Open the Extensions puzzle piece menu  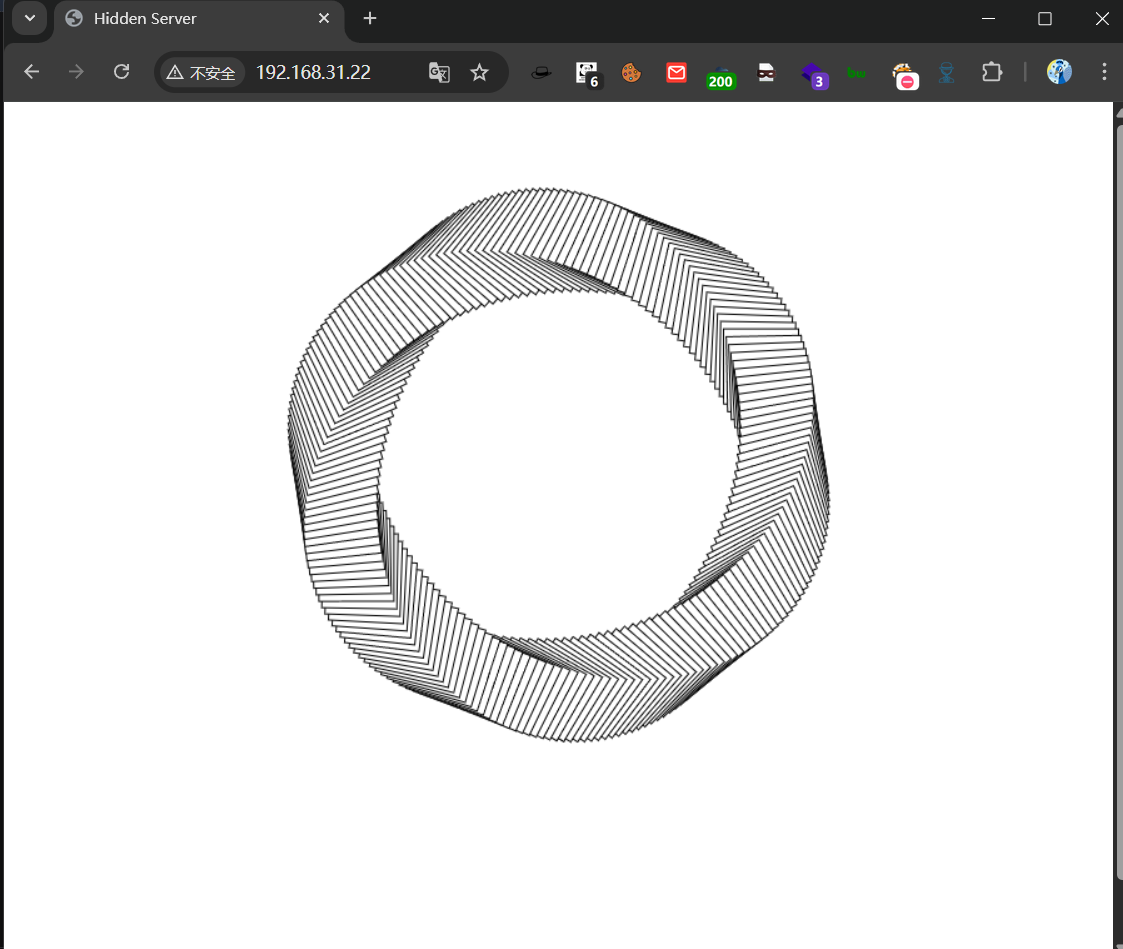(x=991, y=72)
